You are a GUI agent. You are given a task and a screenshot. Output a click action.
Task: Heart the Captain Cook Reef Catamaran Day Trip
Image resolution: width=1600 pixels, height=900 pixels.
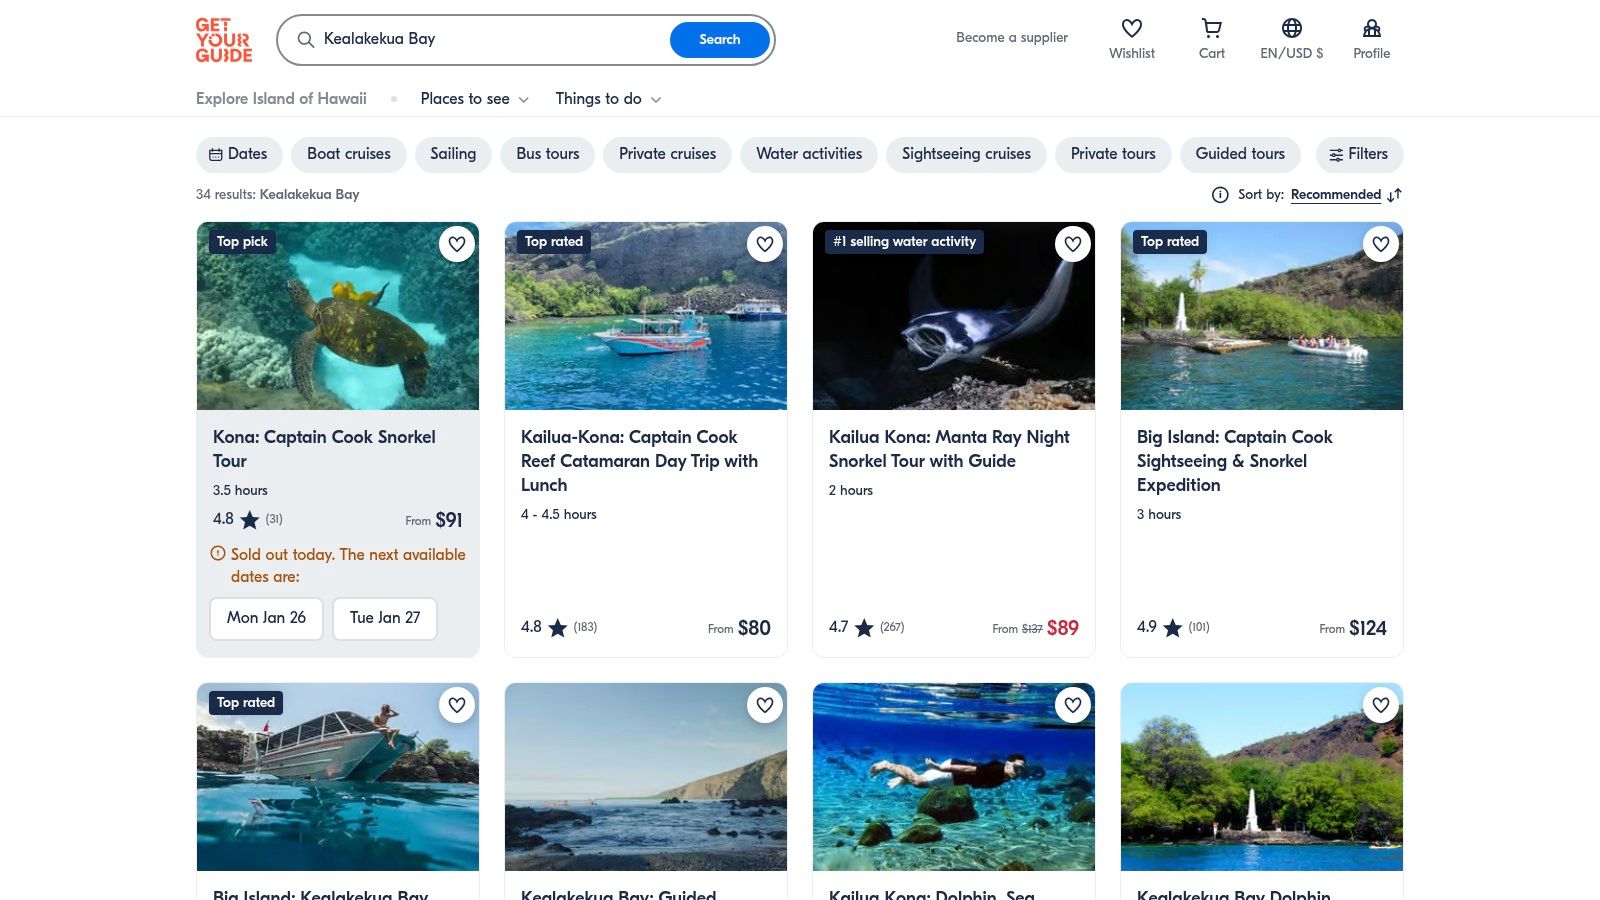click(765, 243)
